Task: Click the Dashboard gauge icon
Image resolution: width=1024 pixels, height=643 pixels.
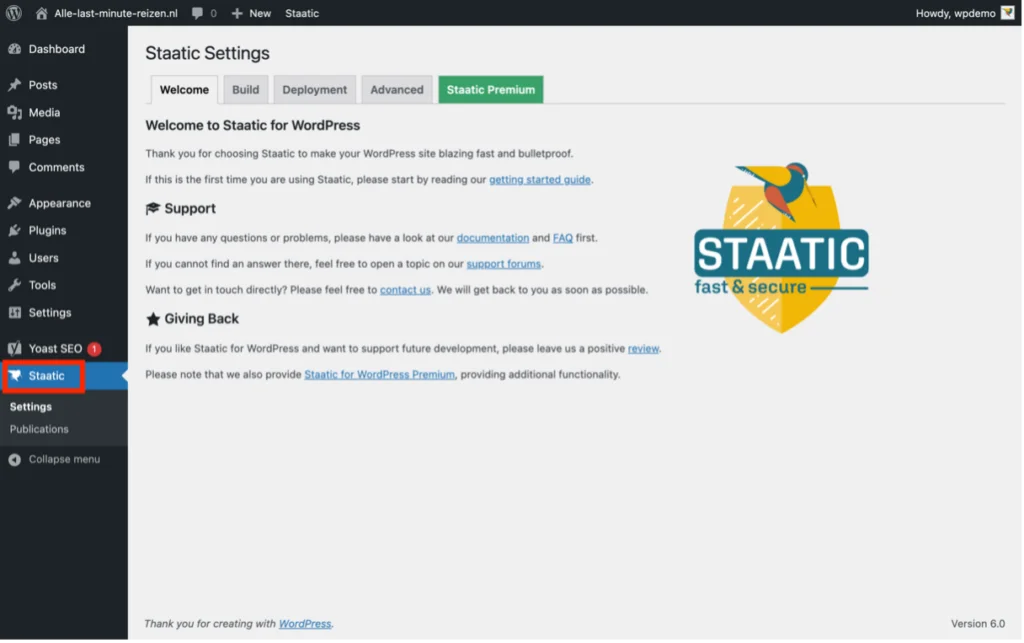Action: 14,49
